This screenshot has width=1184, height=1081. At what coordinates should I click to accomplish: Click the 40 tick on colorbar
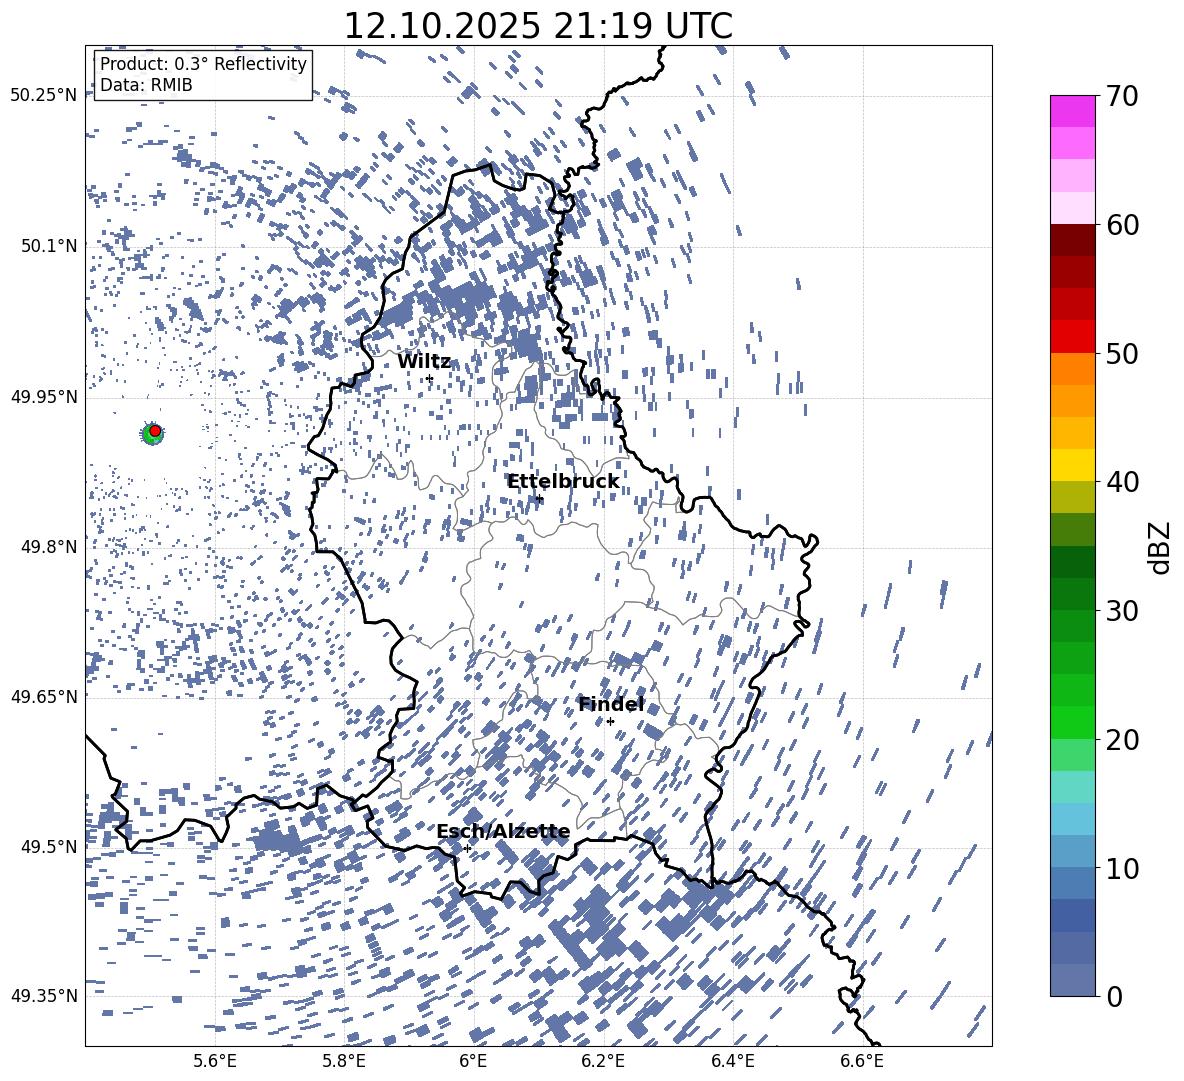(x=1121, y=482)
